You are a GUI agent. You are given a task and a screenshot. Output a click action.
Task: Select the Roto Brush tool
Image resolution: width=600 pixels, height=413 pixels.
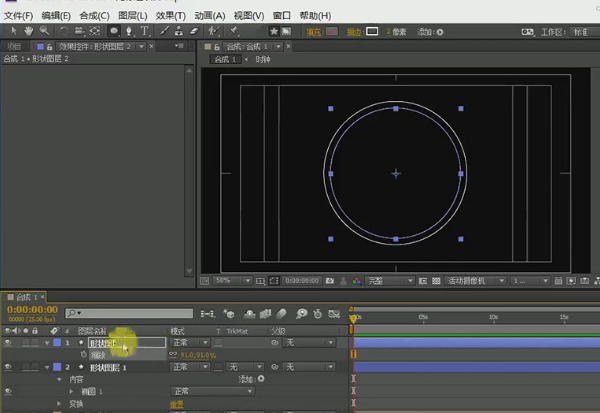[x=214, y=31]
